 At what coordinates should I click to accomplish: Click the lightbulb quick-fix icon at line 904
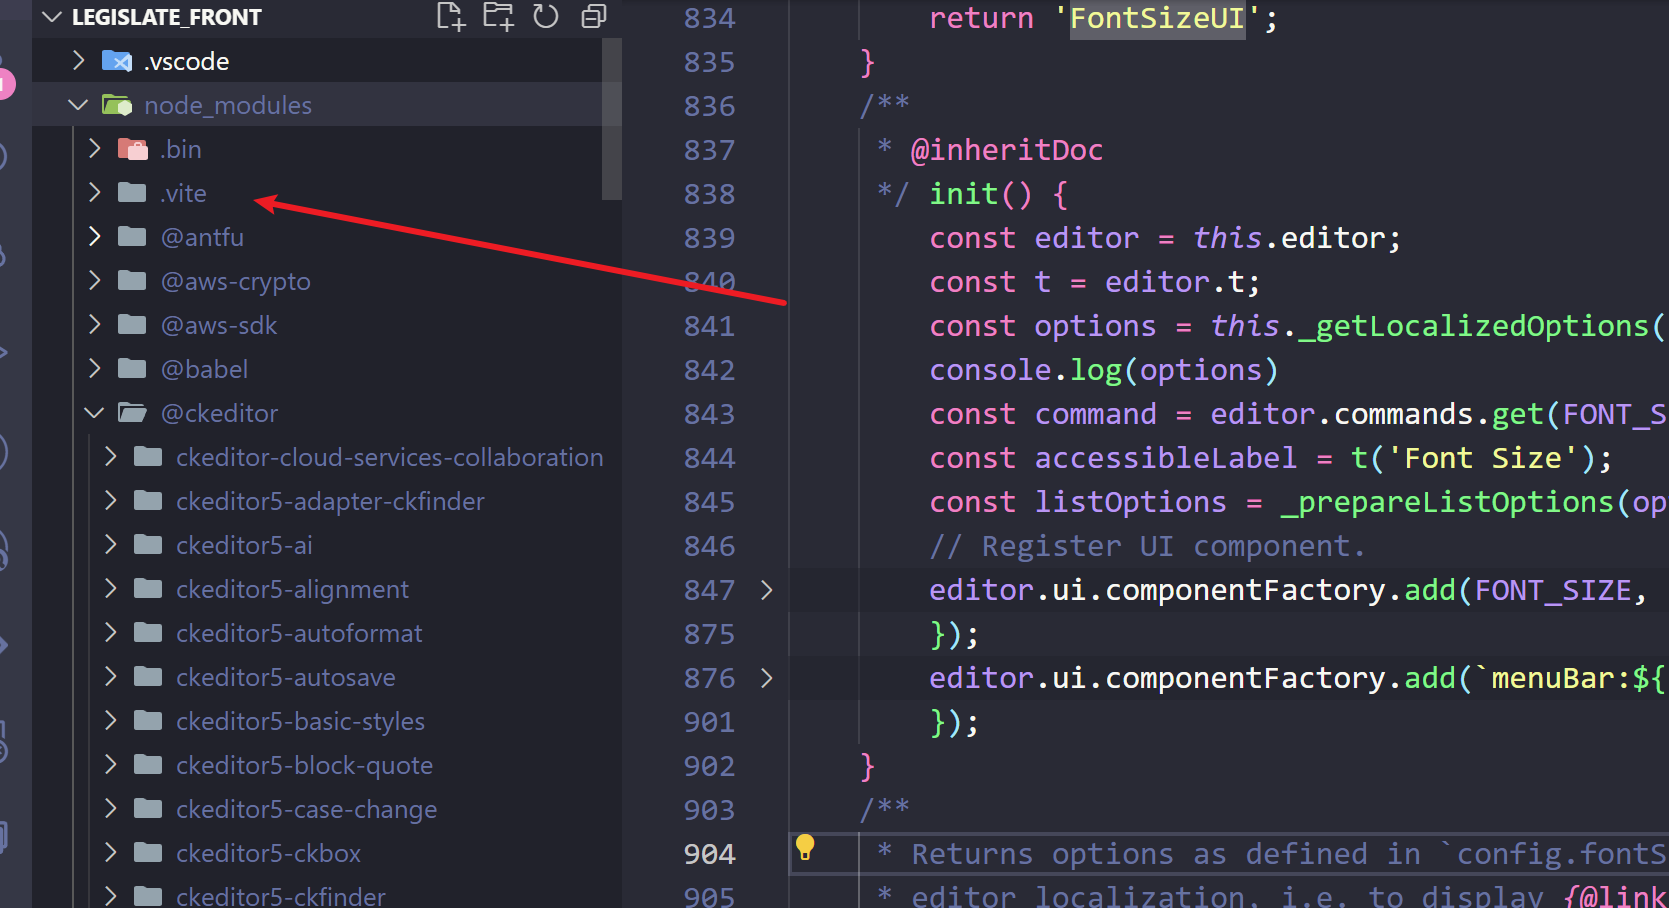[x=805, y=848]
